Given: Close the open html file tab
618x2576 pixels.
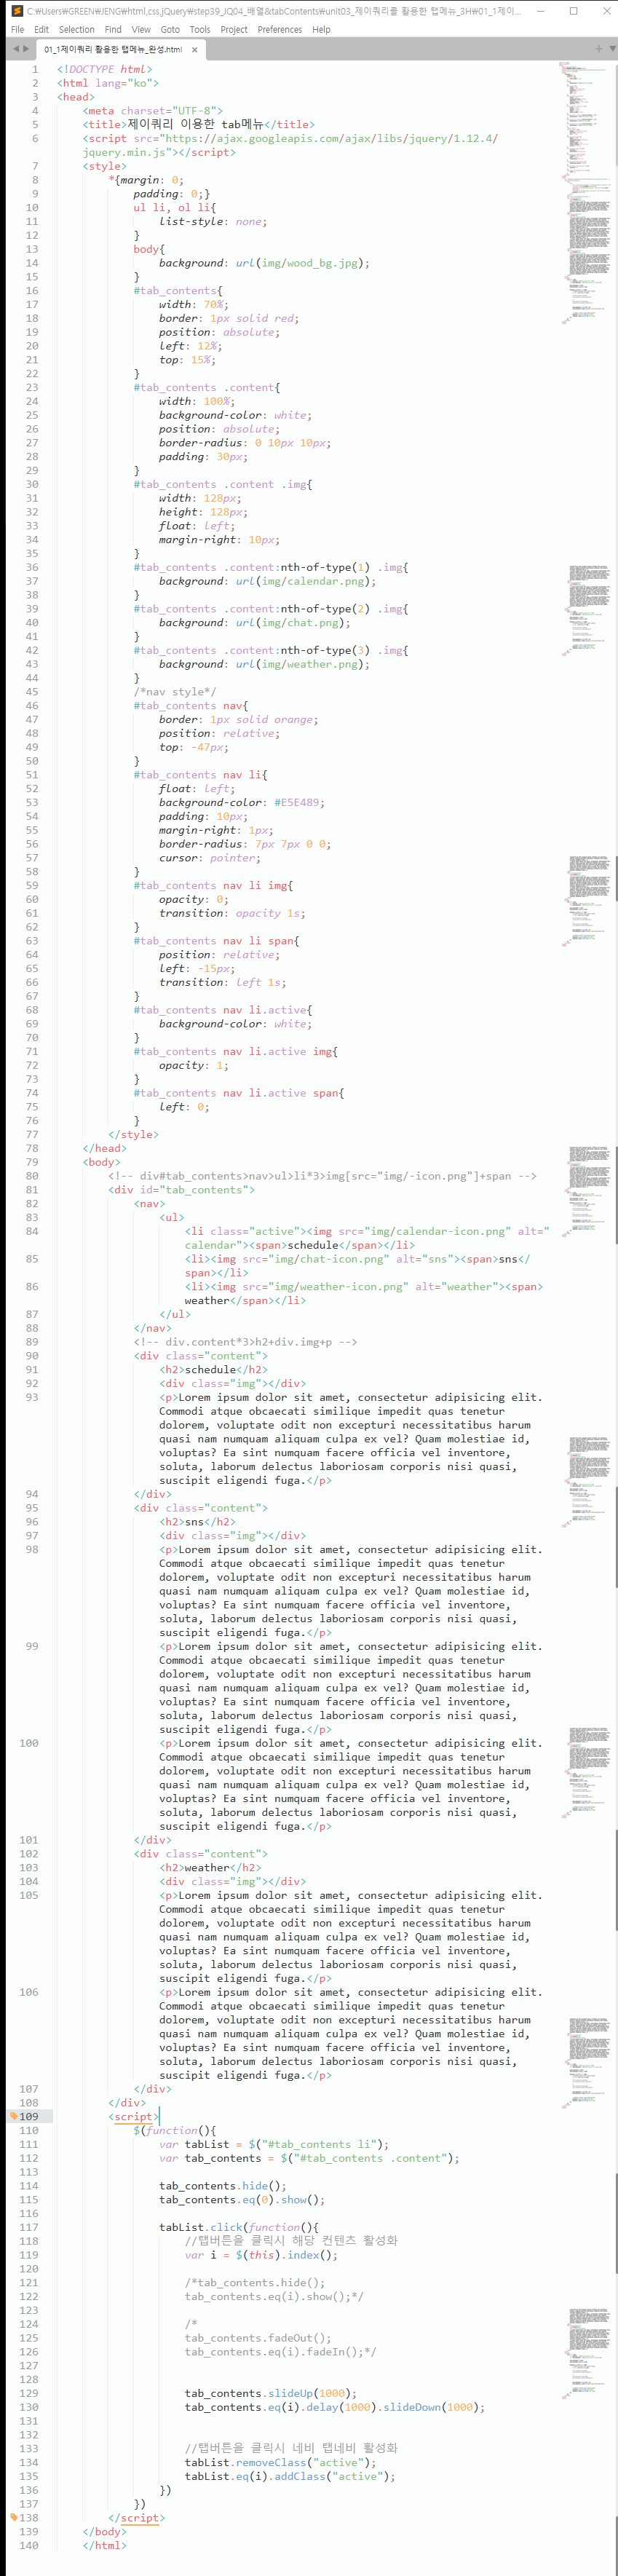Looking at the screenshot, I should tap(194, 50).
